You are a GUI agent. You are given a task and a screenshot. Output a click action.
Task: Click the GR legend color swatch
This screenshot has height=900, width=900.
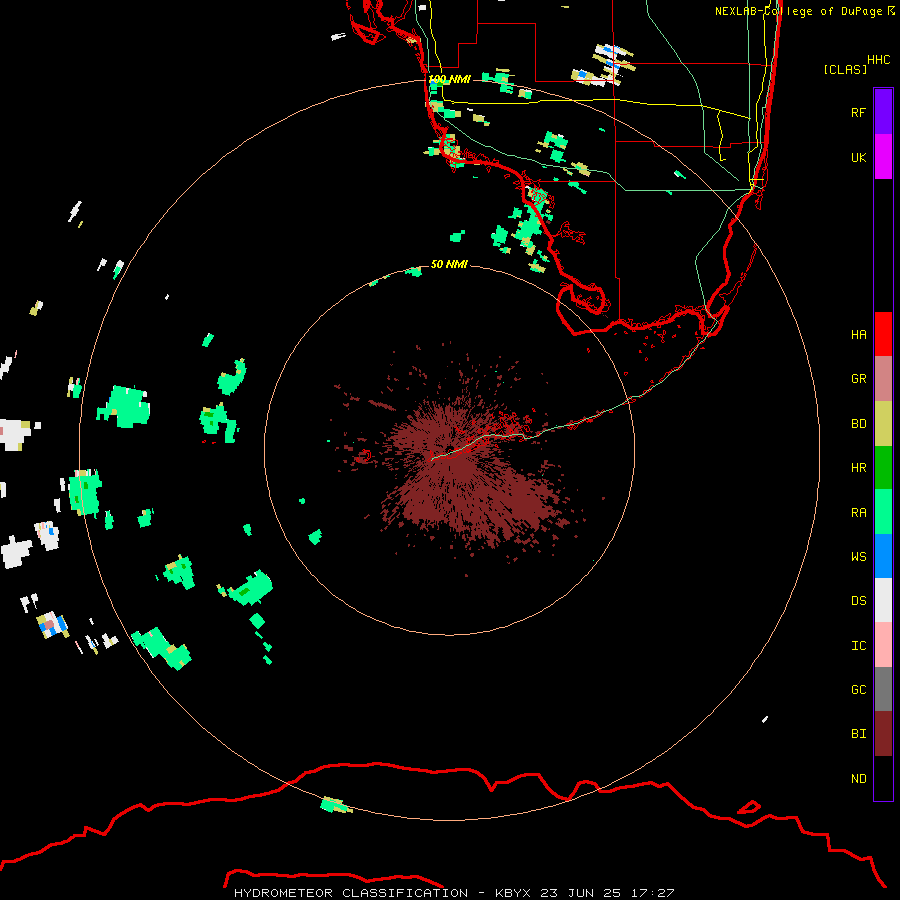pyautogui.click(x=883, y=379)
